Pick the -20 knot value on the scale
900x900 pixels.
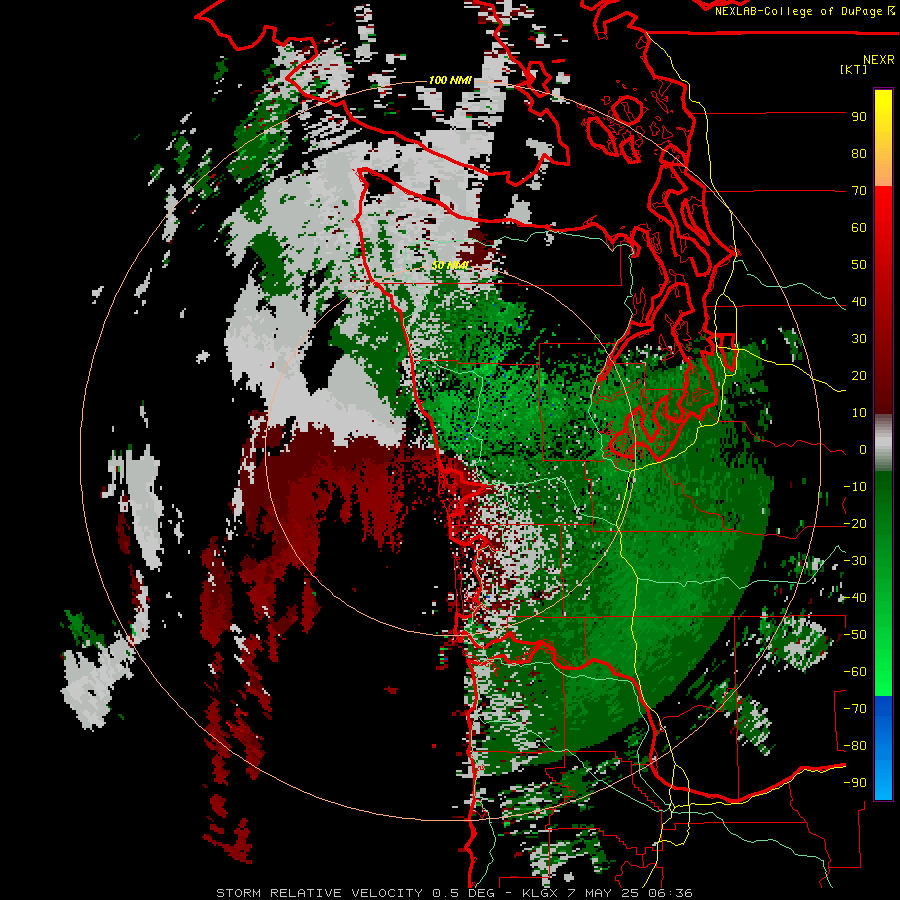pyautogui.click(x=855, y=523)
